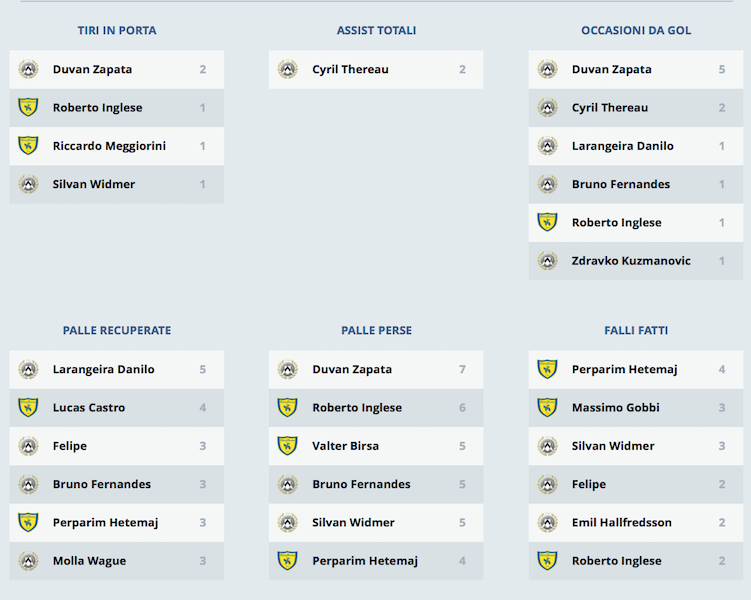Click Chievo crest beside Massimo Gobbi

pos(547,408)
